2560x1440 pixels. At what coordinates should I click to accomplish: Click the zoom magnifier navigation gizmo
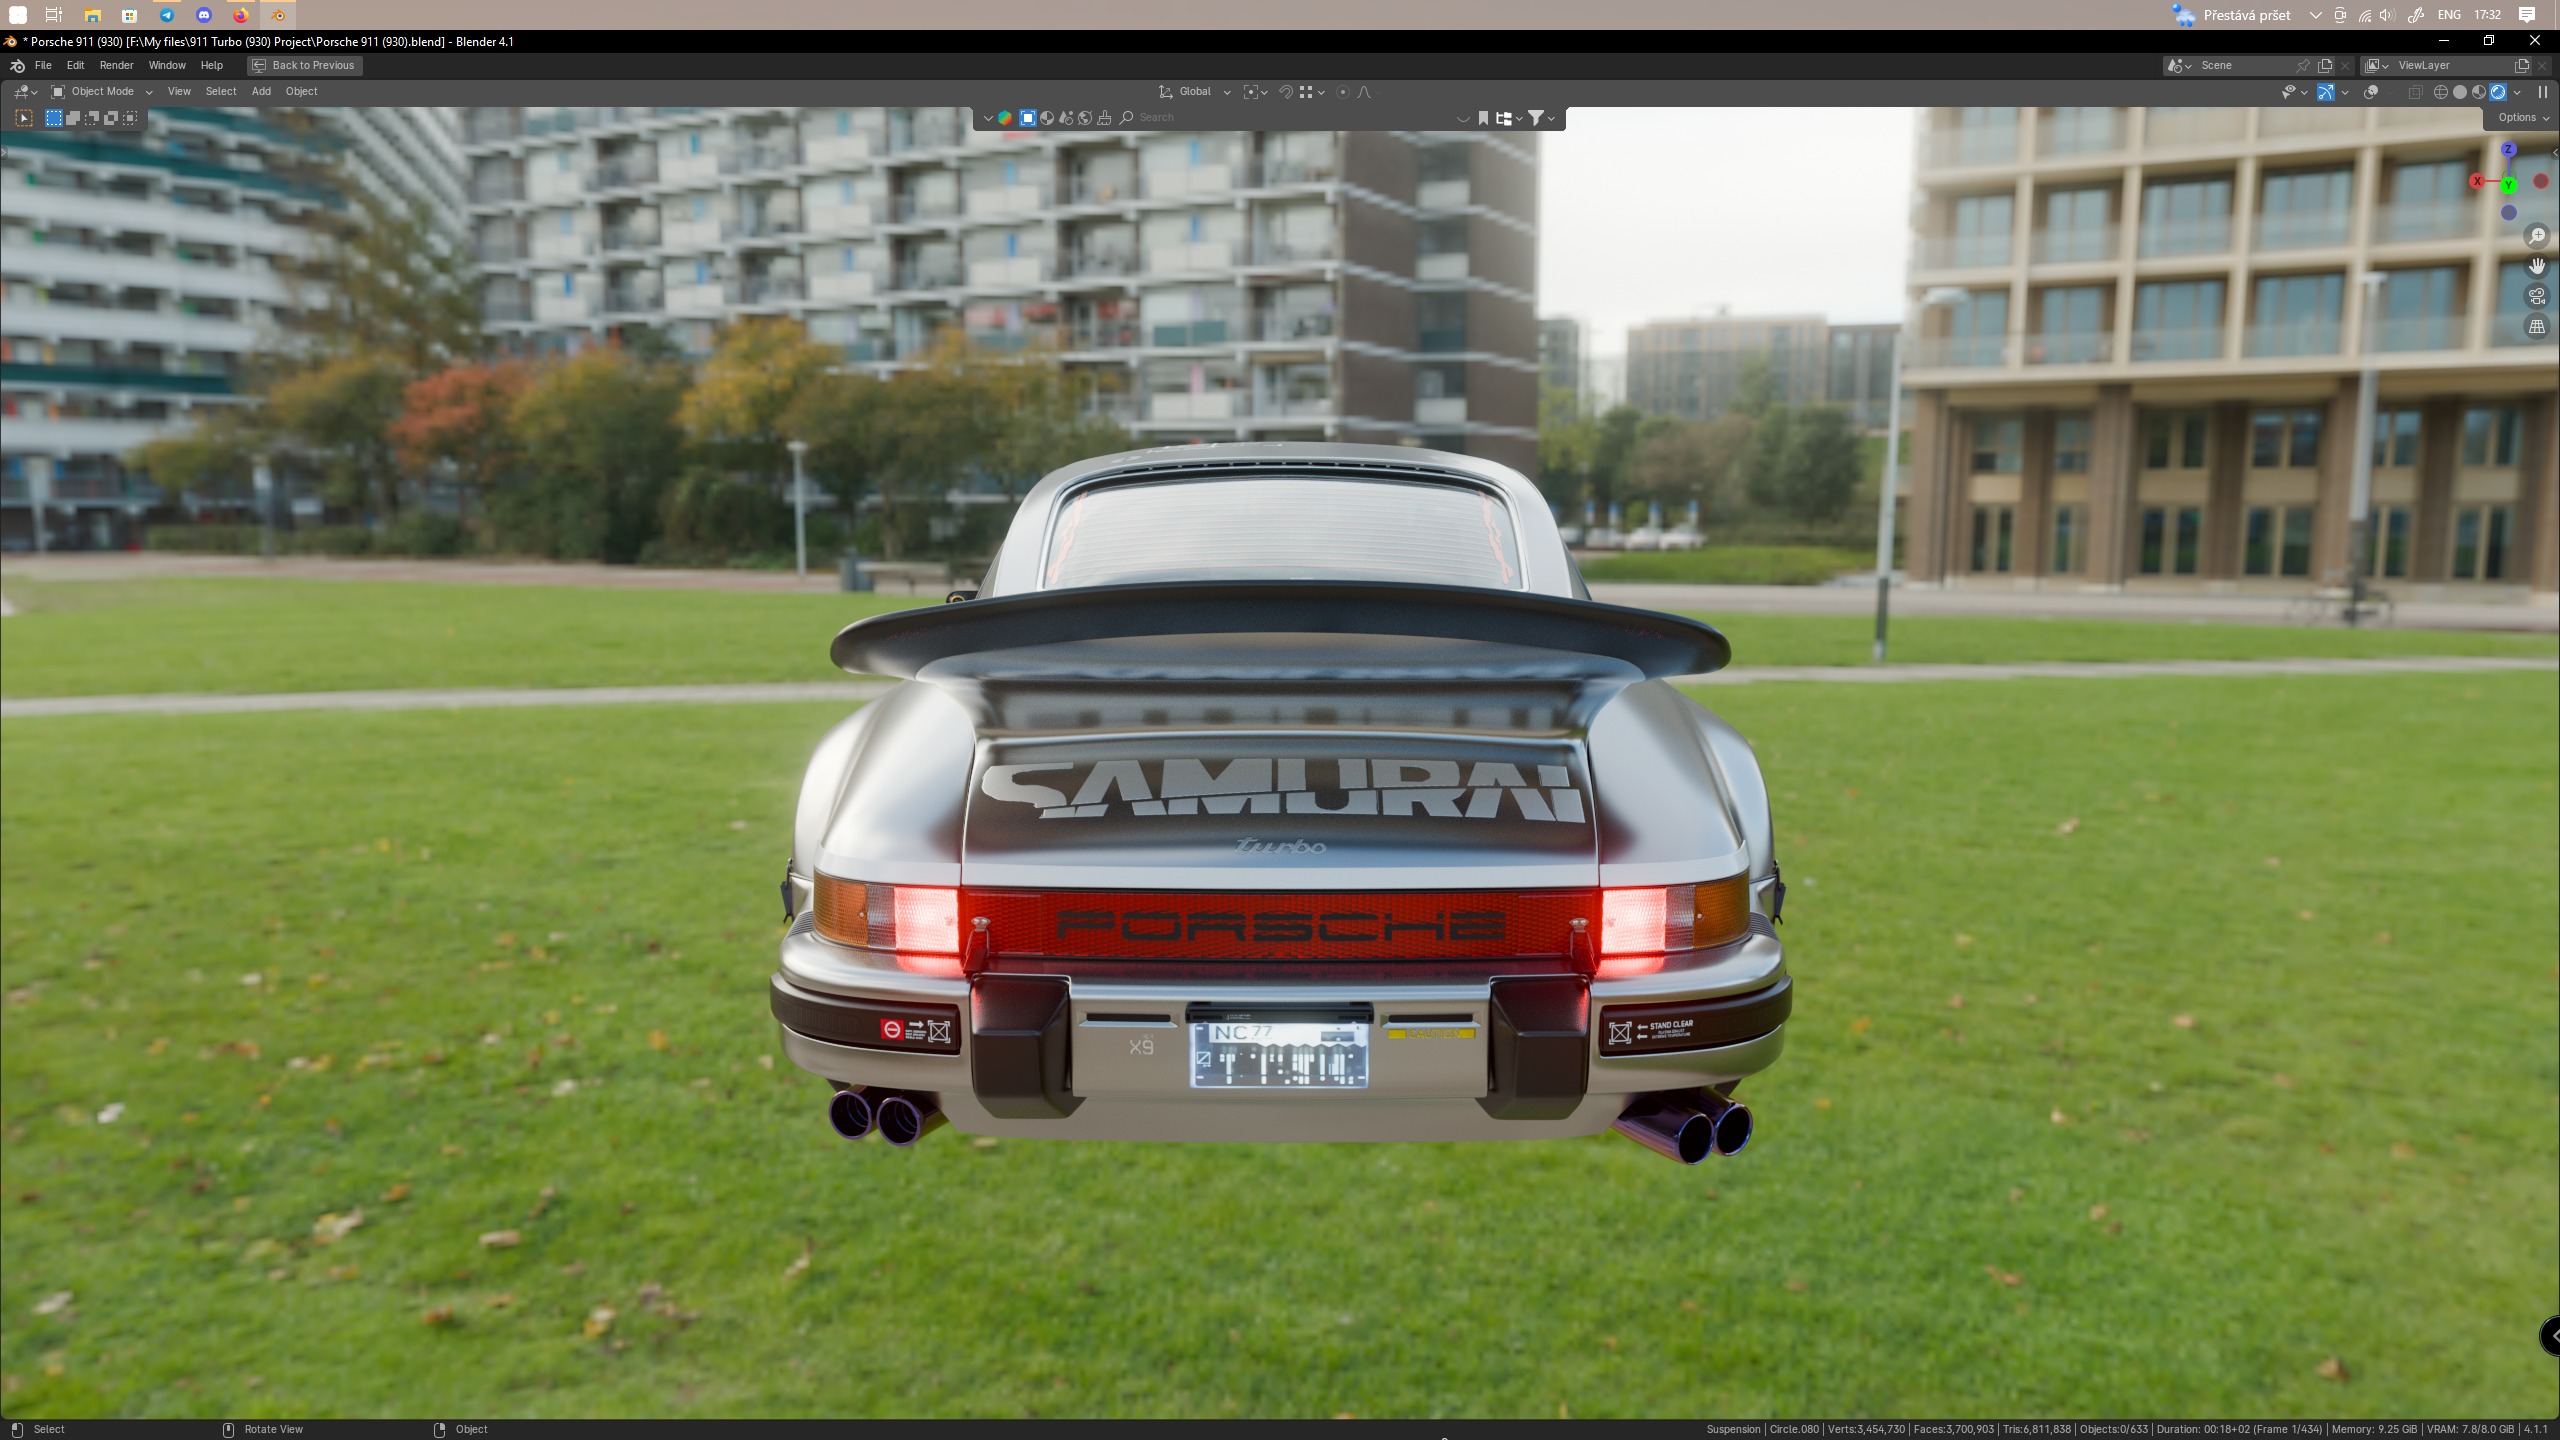pyautogui.click(x=2537, y=236)
